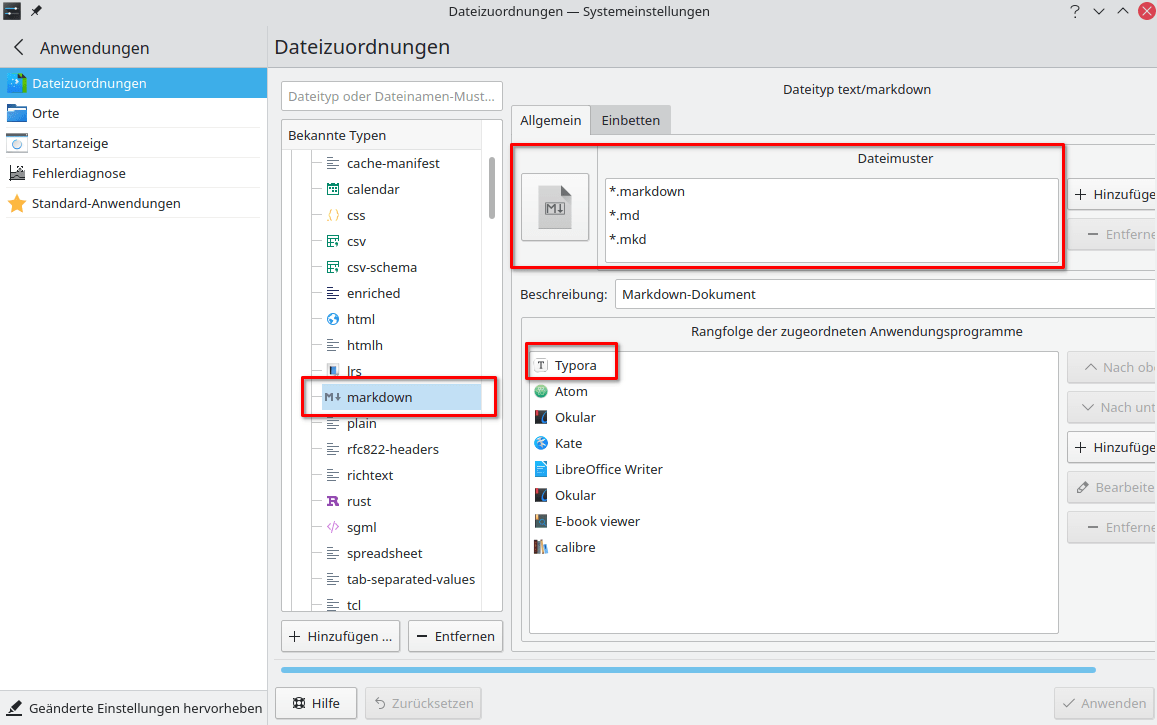Select LibreOffice Writer in the application list
This screenshot has height=725, width=1157.
pyautogui.click(x=608, y=469)
